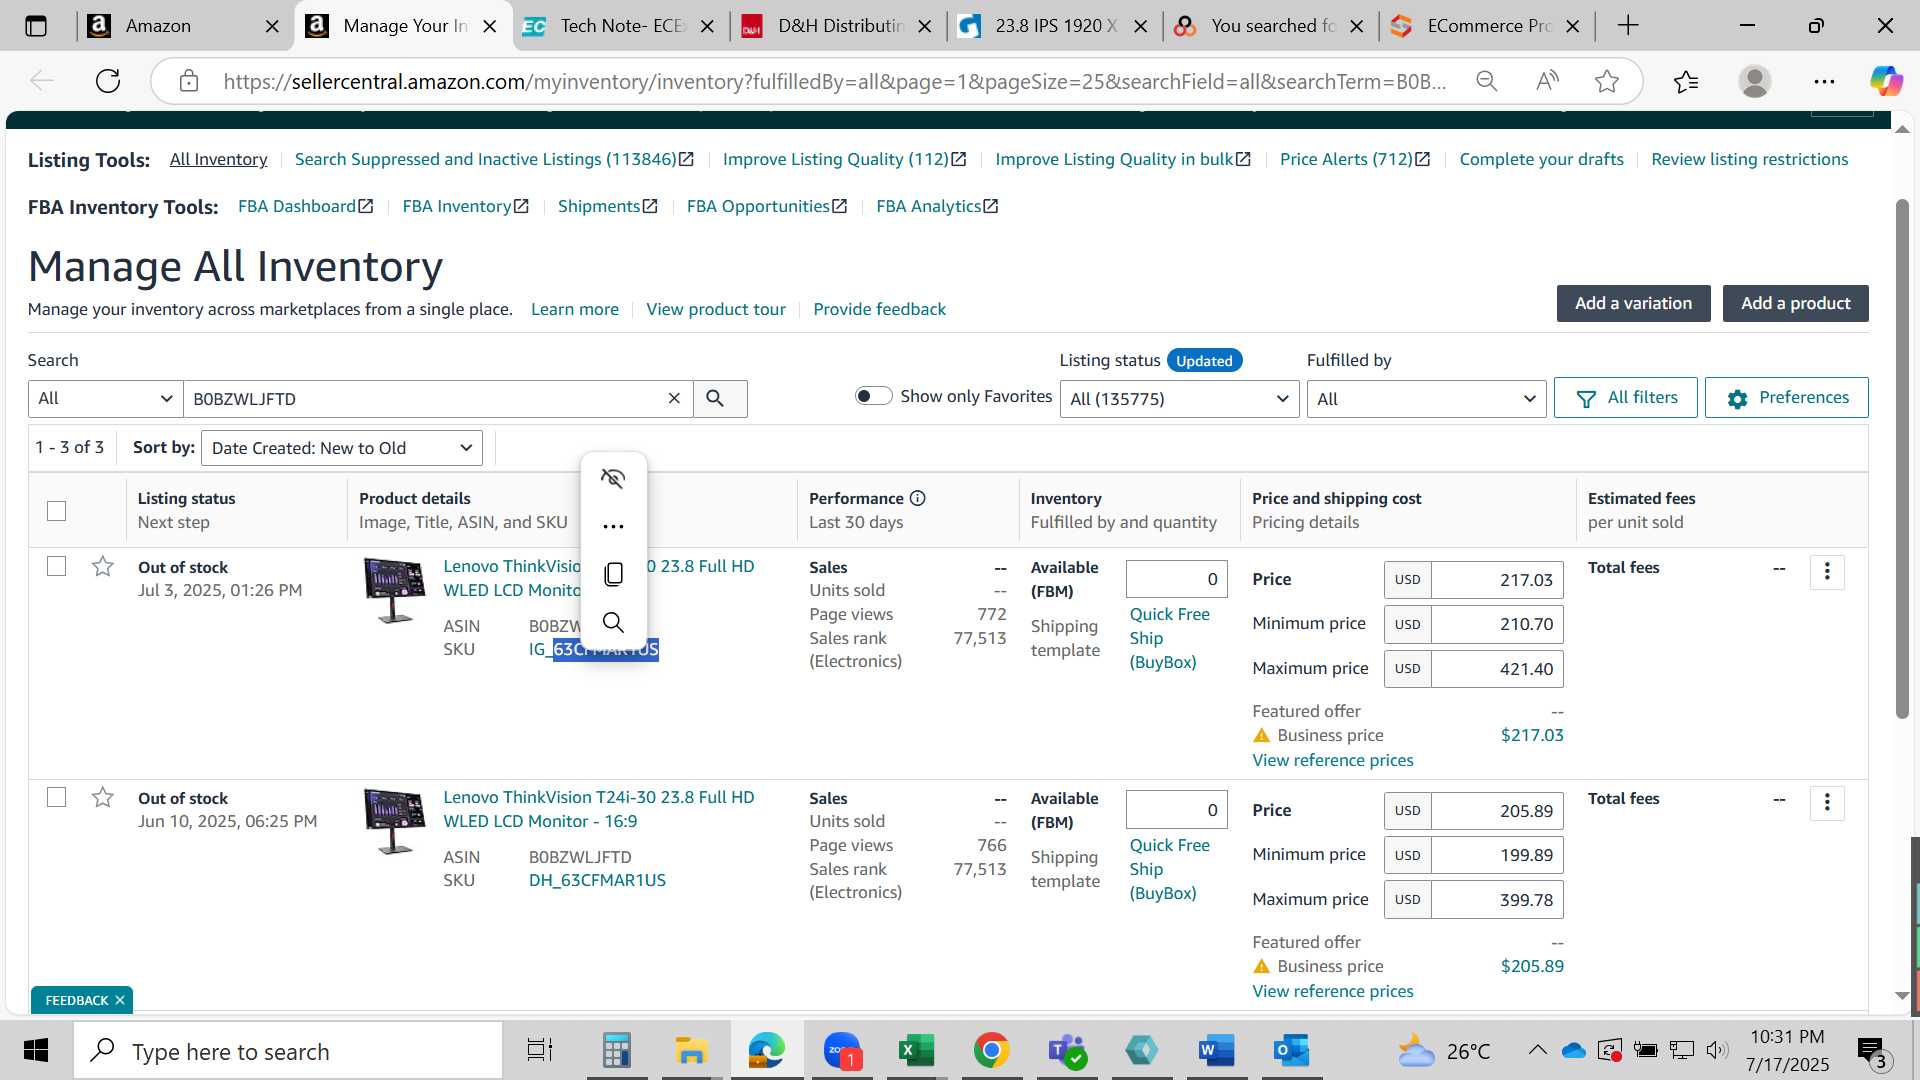Open Edge settings and more menu
Viewport: 1920px width, 1080px height.
pos(1824,81)
